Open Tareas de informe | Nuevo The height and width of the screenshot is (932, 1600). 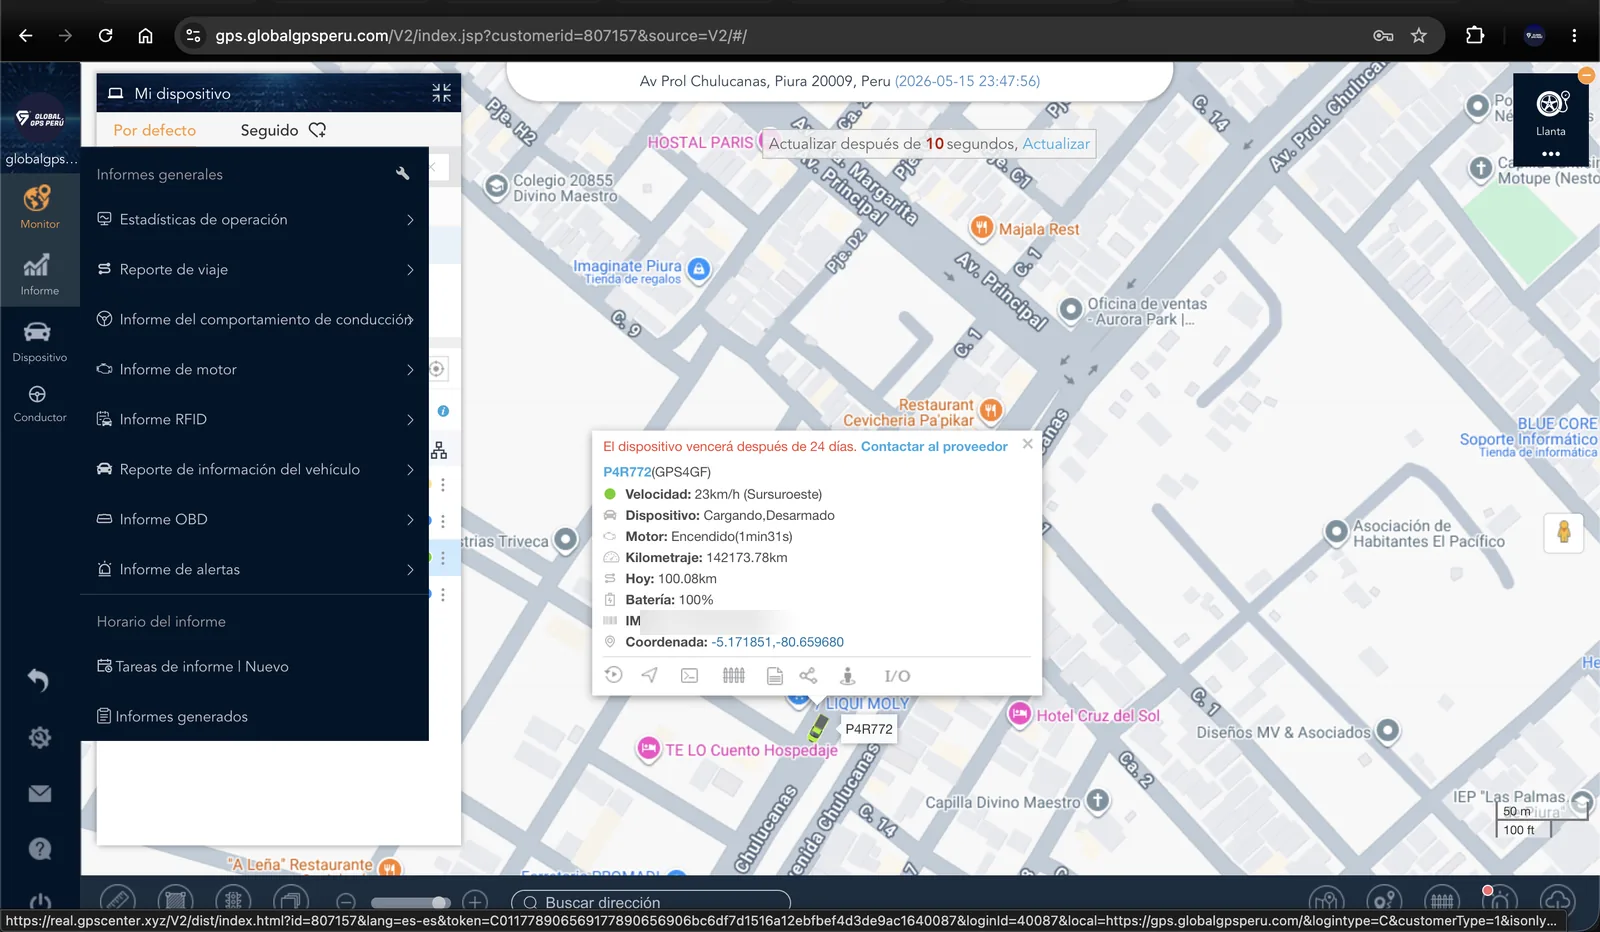192,667
